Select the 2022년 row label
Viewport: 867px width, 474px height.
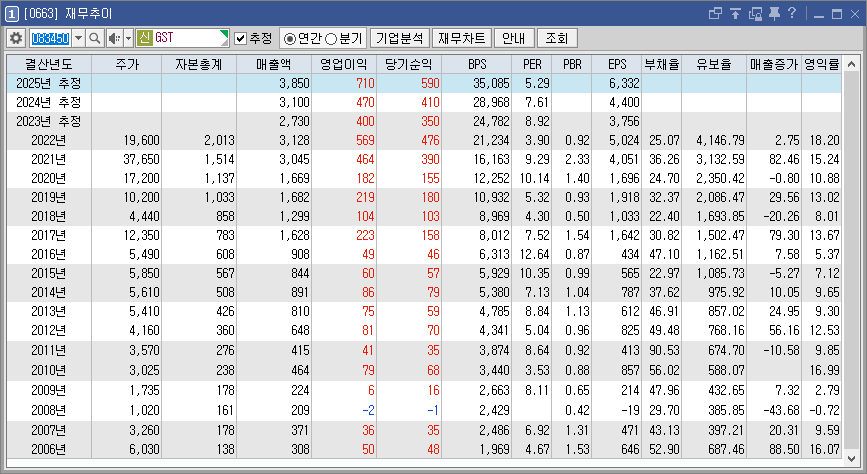tap(49, 140)
